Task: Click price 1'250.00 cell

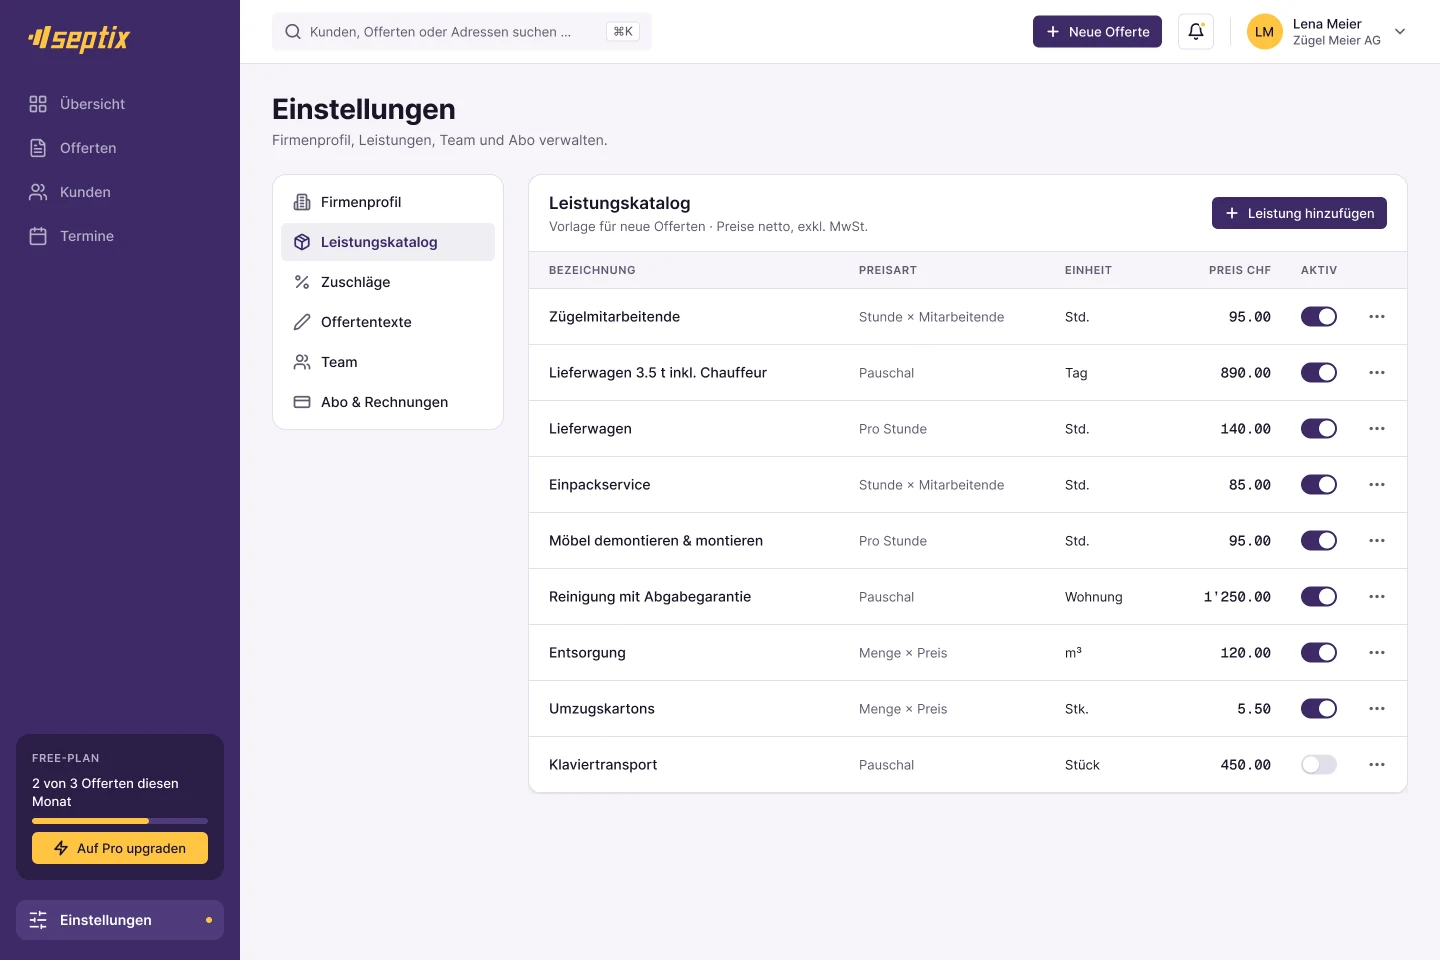Action: pos(1237,597)
